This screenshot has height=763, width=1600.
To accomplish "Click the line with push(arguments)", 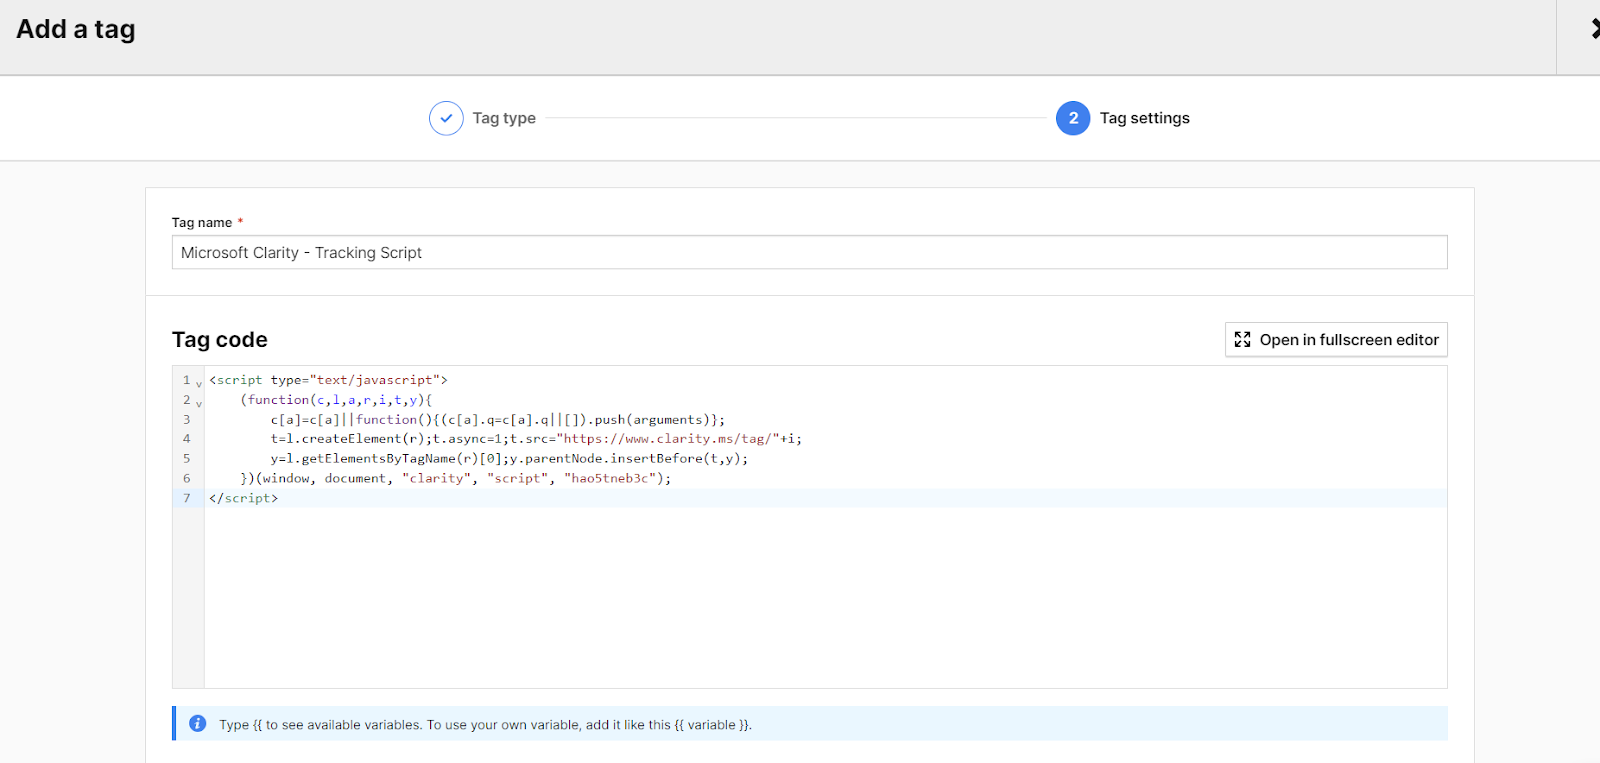I will [498, 420].
